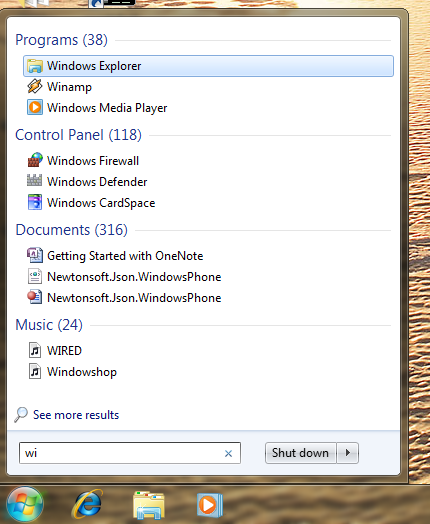
Task: Click the Newtonsoft file icon with red ball
Action: (35, 297)
